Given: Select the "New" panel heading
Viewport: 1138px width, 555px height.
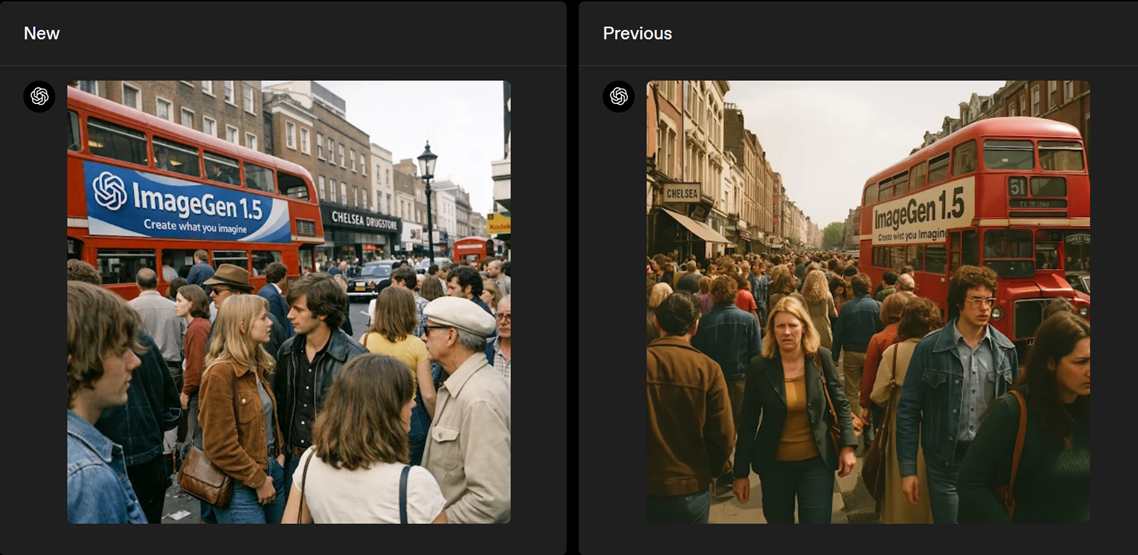Looking at the screenshot, I should [41, 33].
